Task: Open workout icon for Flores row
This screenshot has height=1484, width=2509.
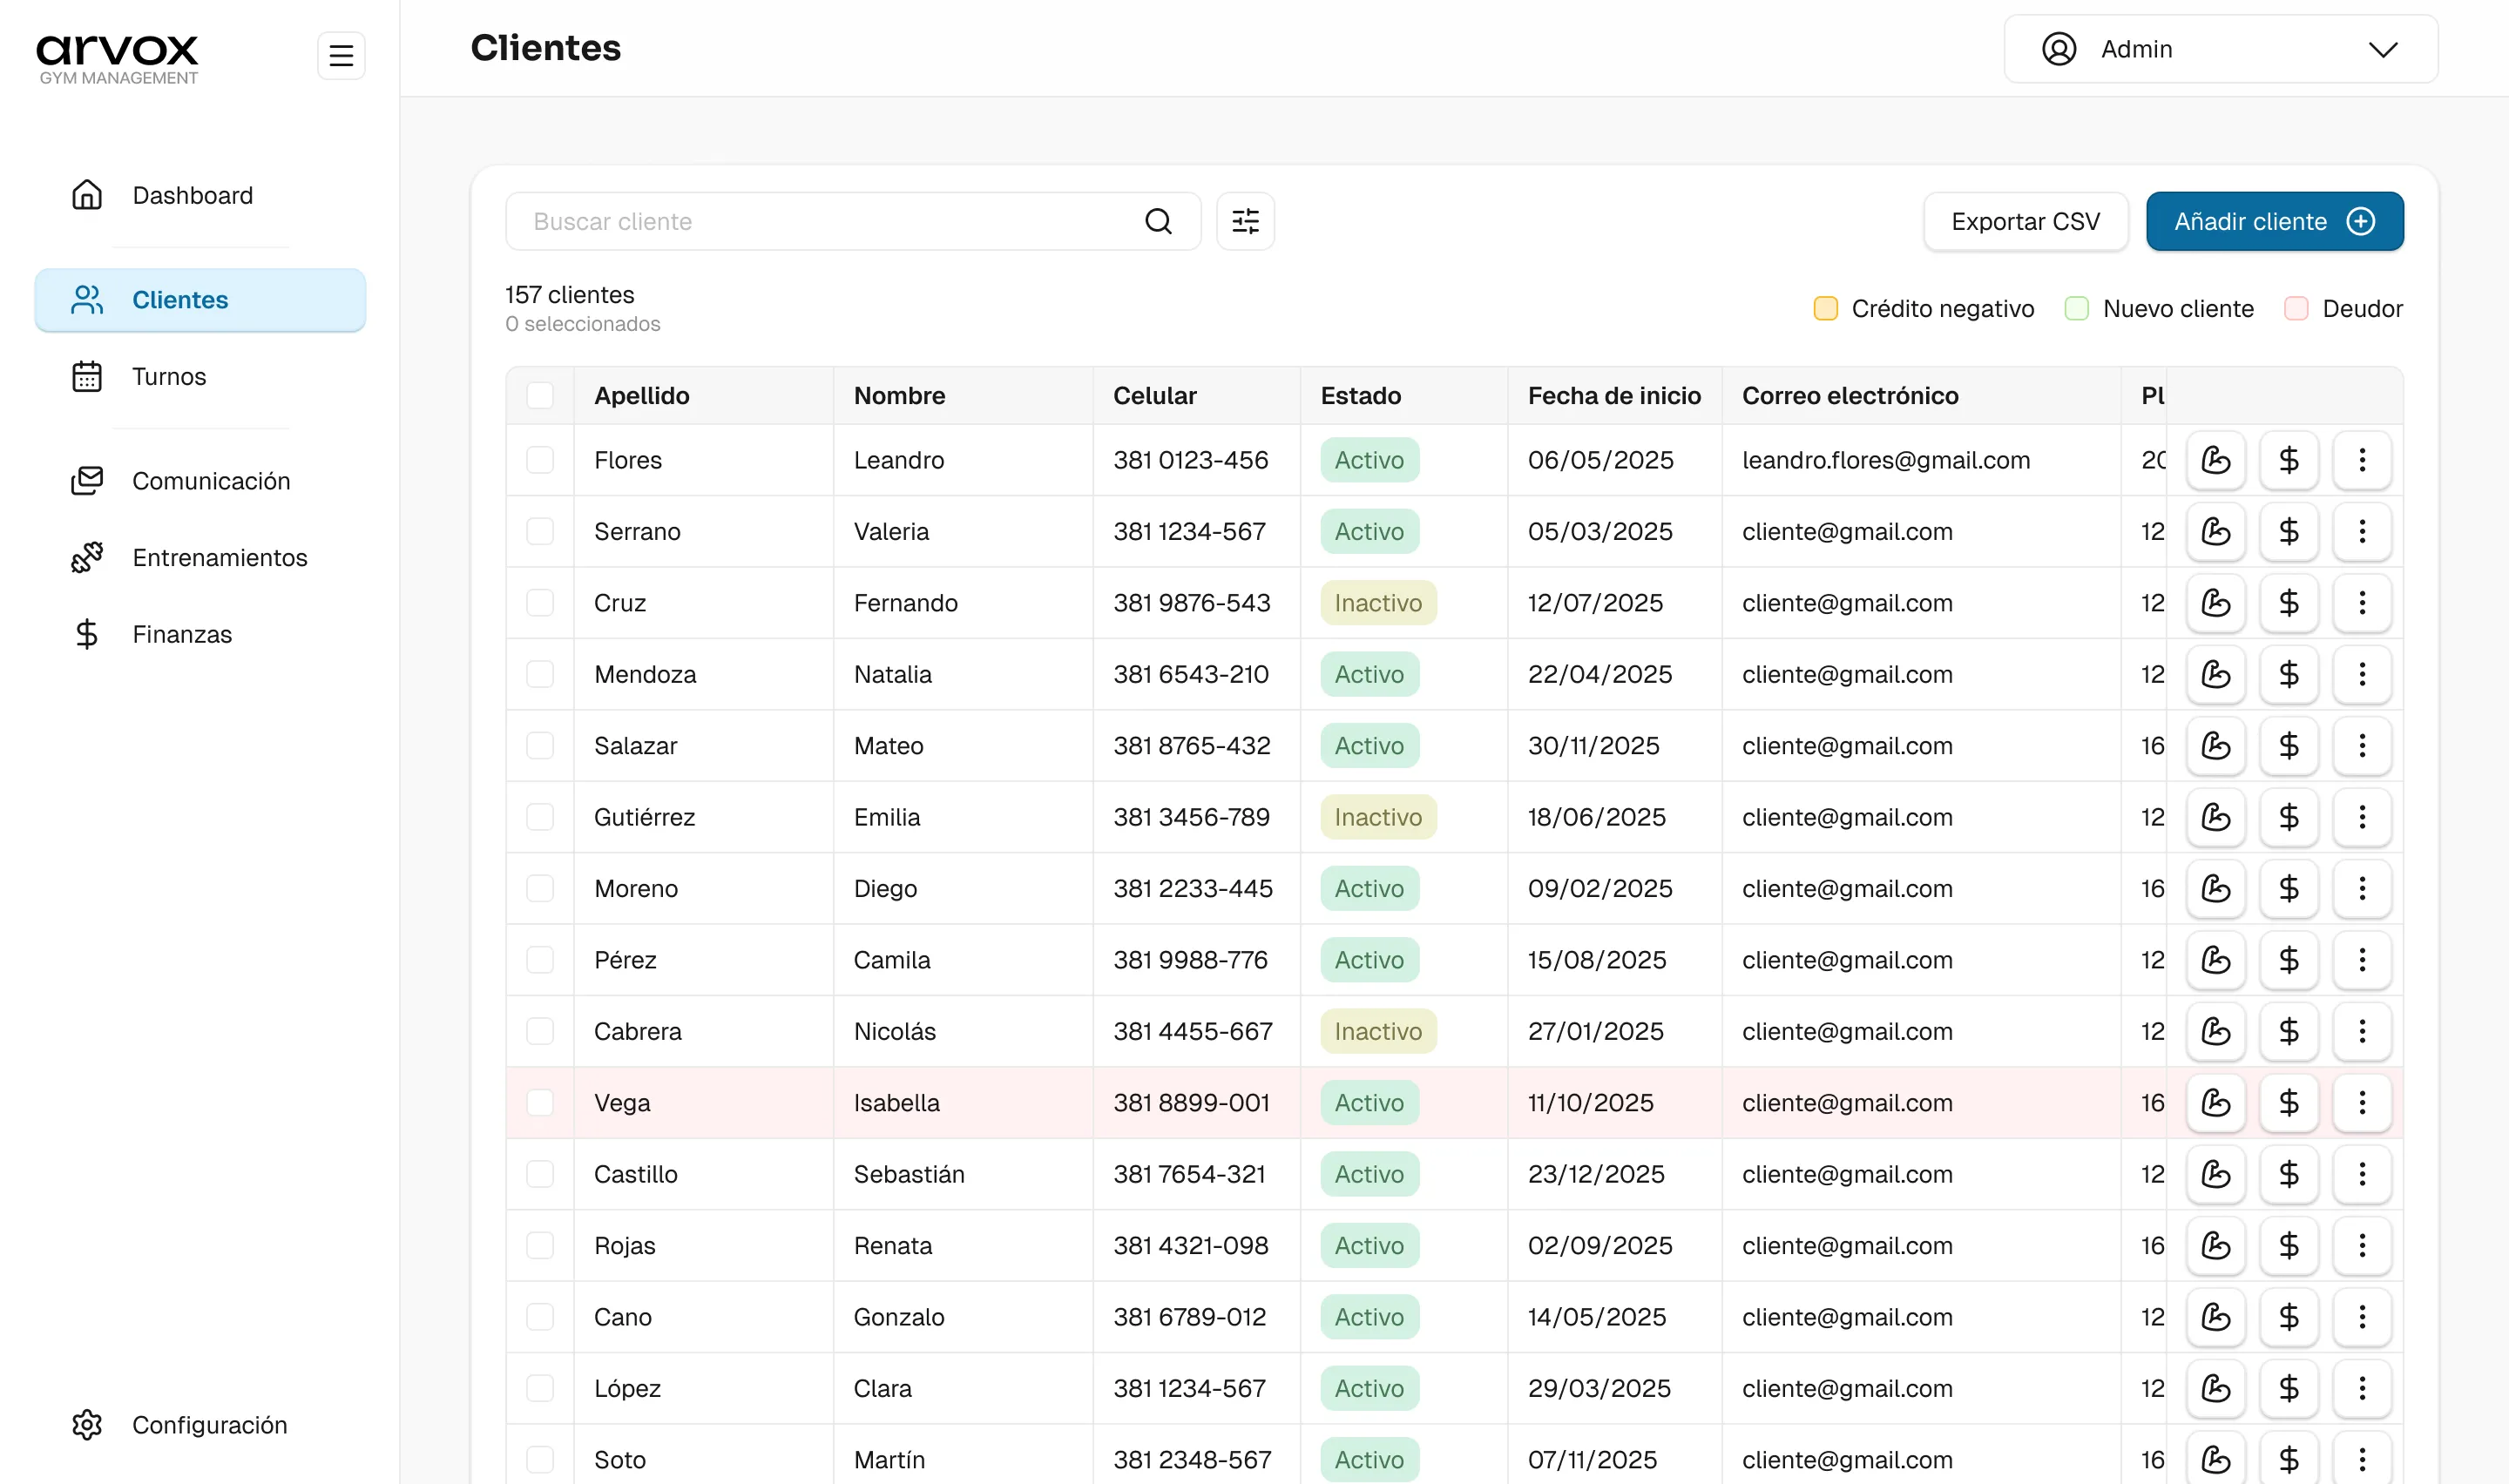Action: (x=2216, y=460)
